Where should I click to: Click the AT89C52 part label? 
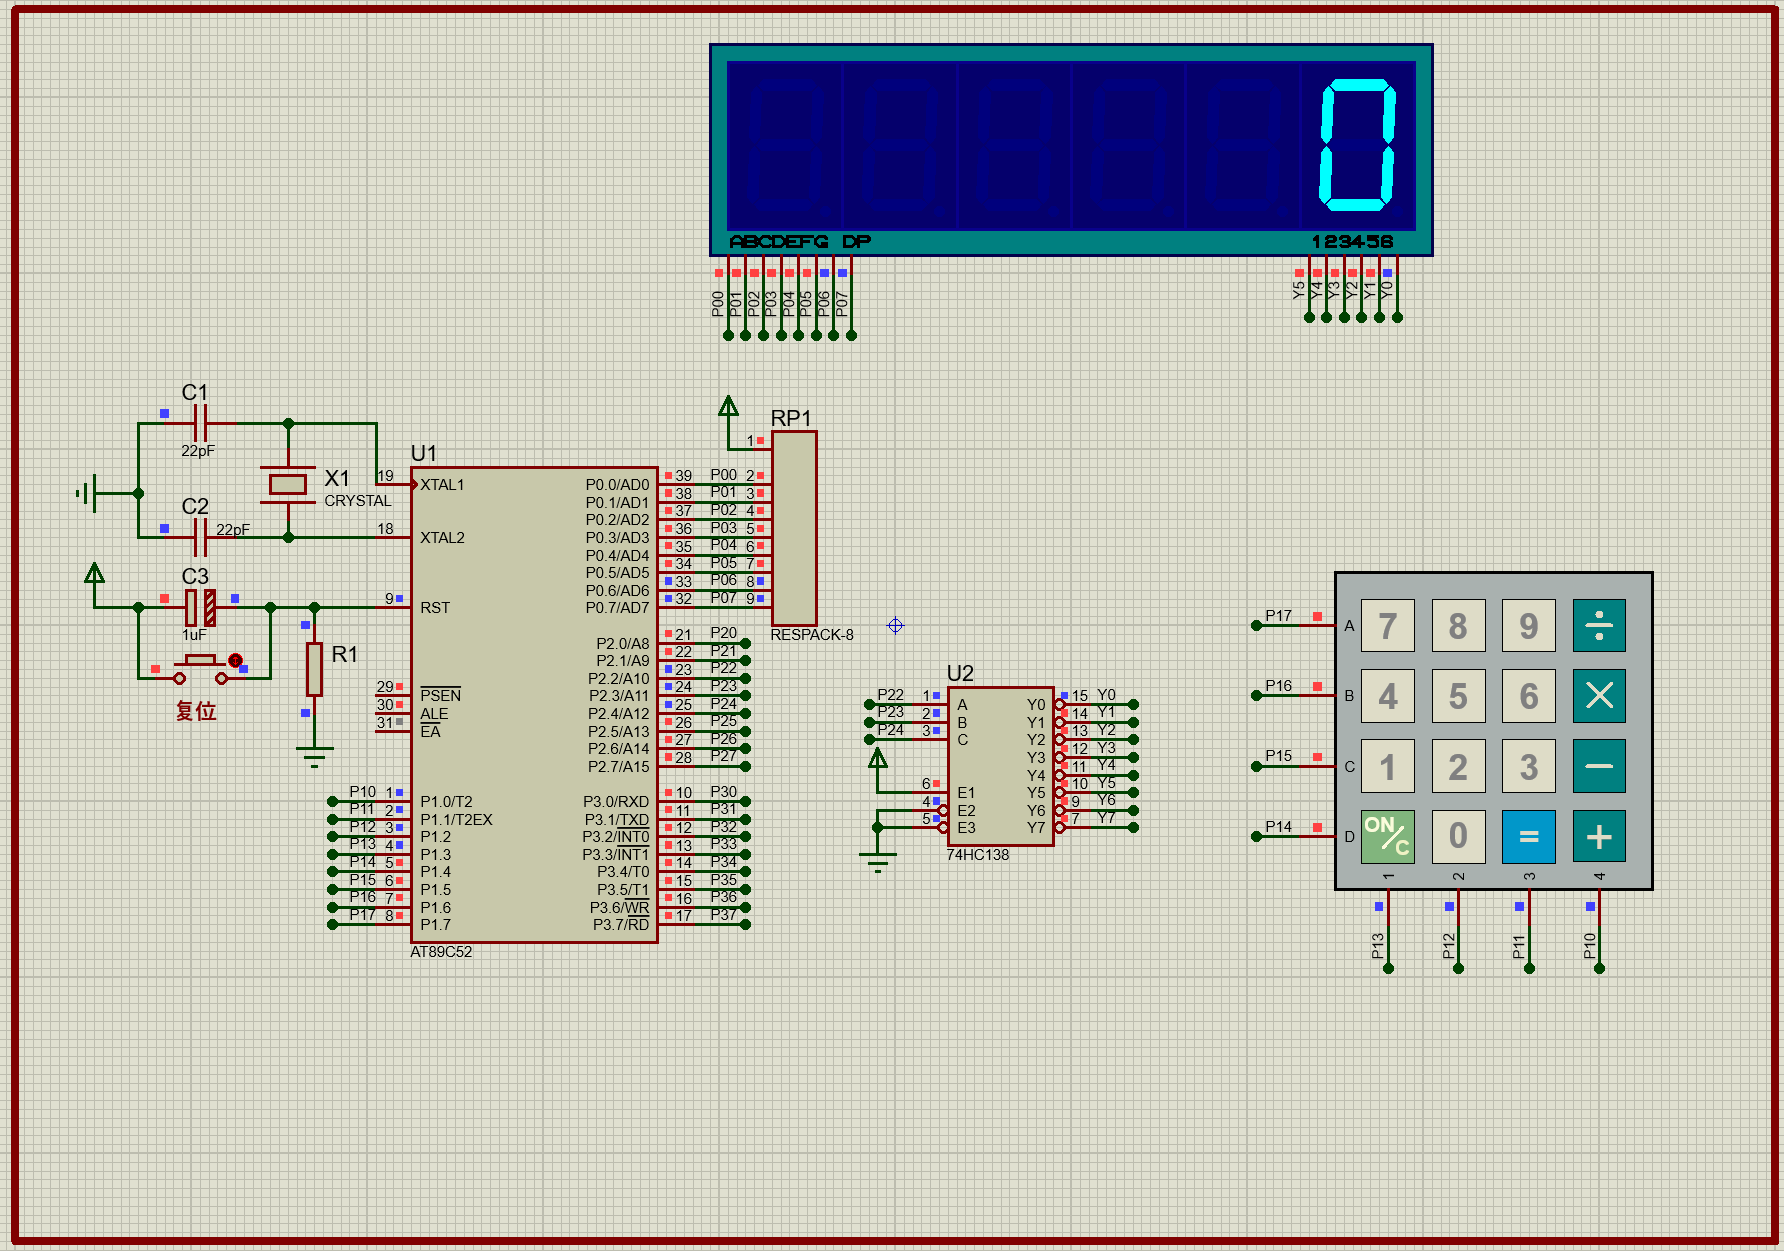click(x=441, y=952)
